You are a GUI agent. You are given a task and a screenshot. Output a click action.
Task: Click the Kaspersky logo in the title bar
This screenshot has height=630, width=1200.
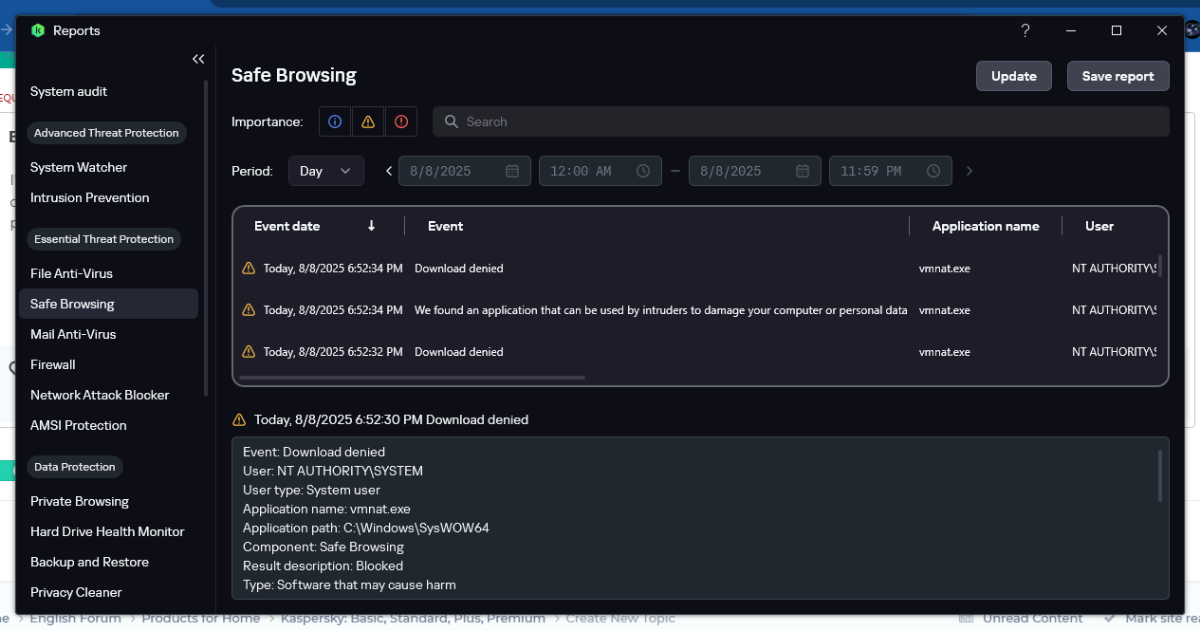click(38, 31)
